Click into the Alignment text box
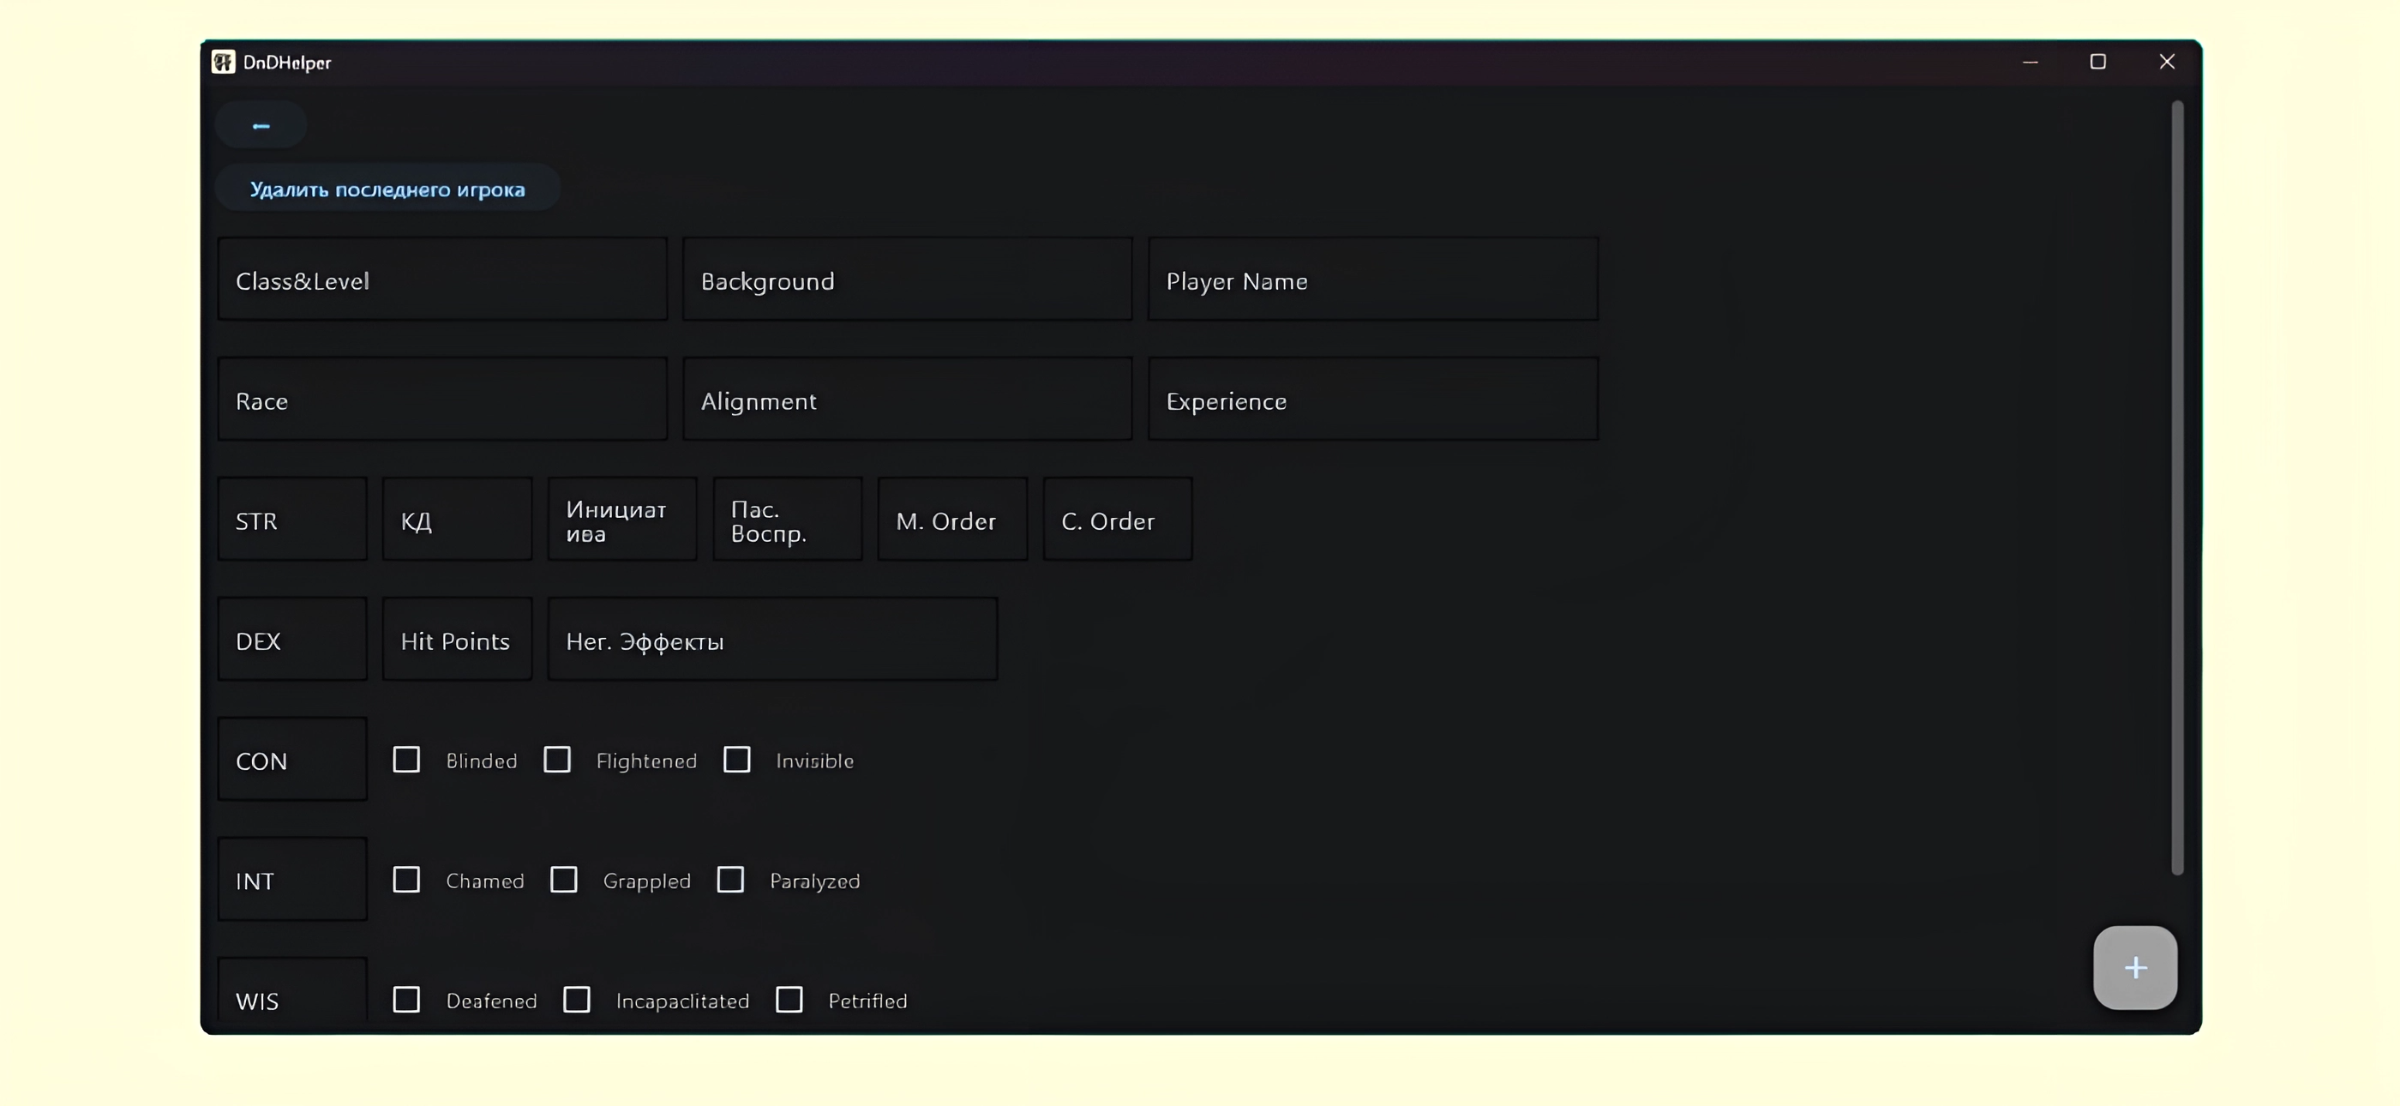2400x1106 pixels. [907, 400]
